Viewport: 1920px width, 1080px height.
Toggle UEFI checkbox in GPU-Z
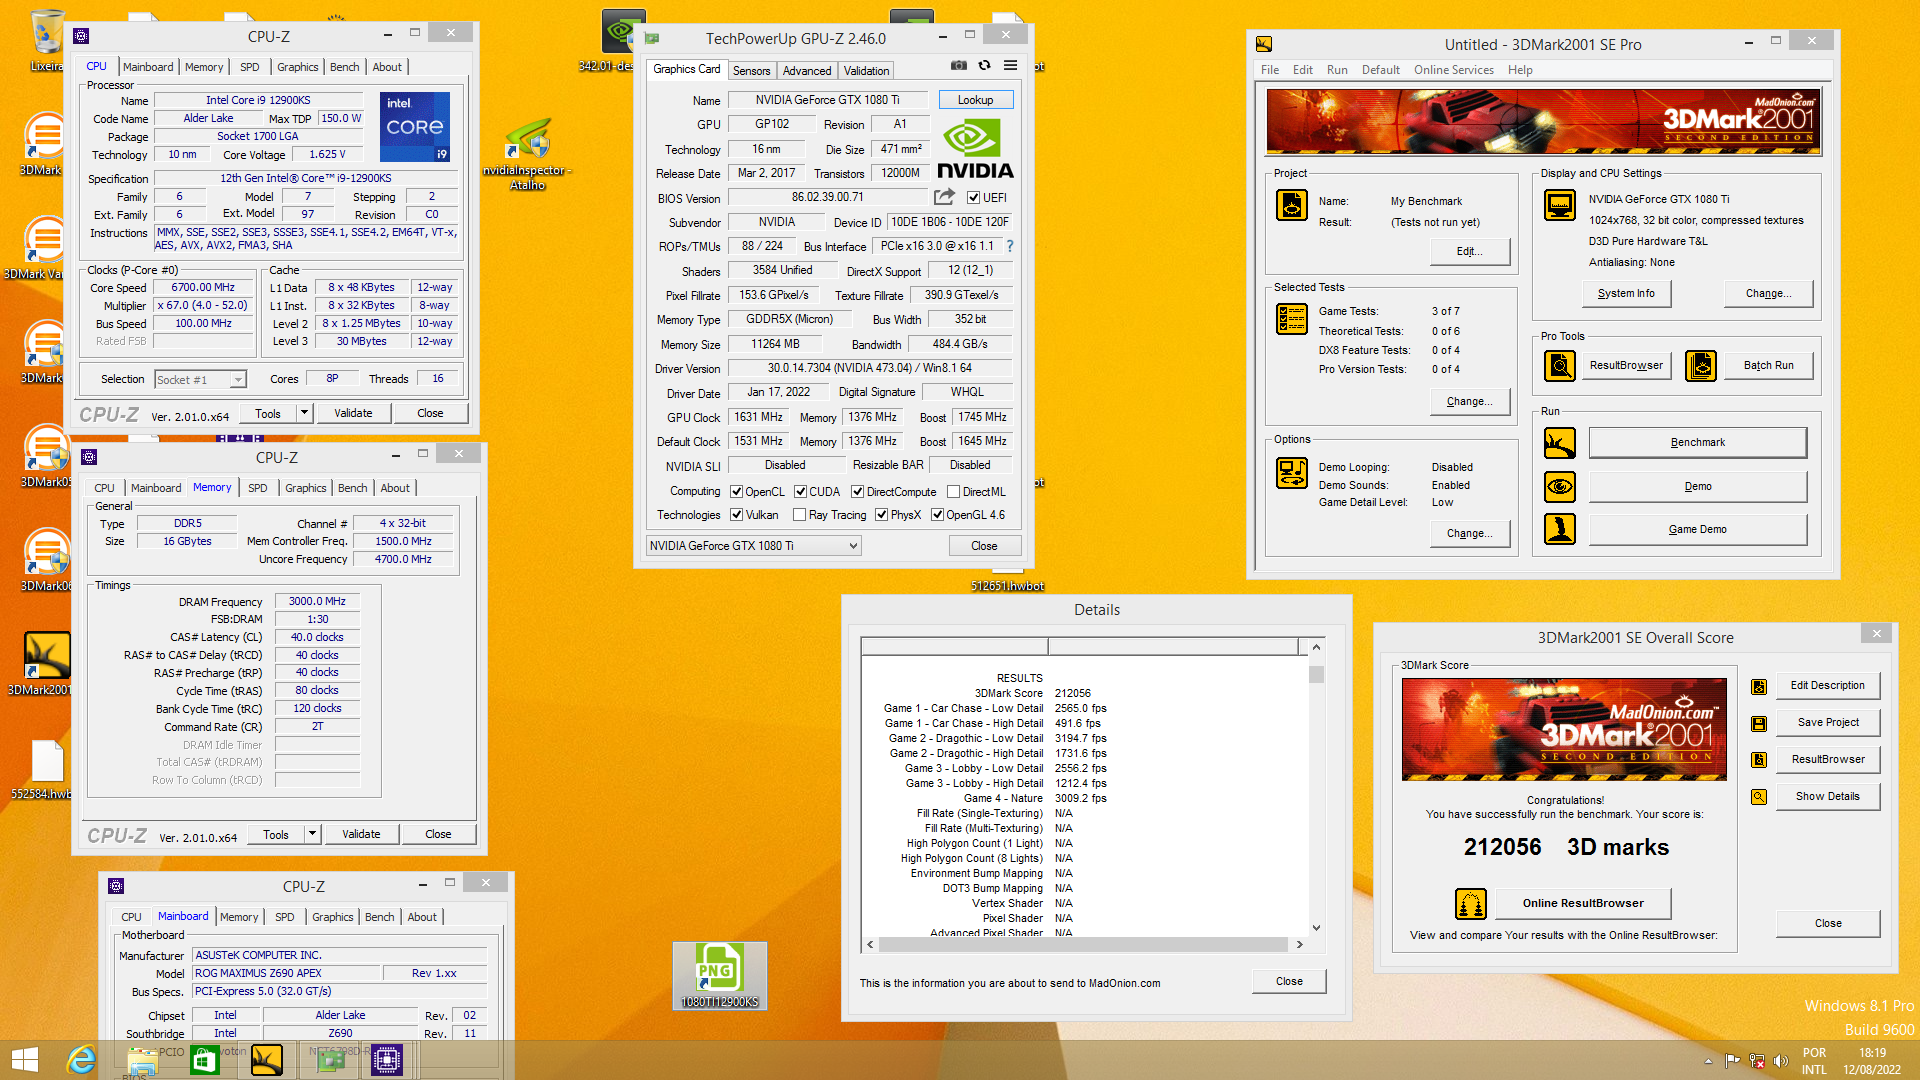[x=973, y=198]
